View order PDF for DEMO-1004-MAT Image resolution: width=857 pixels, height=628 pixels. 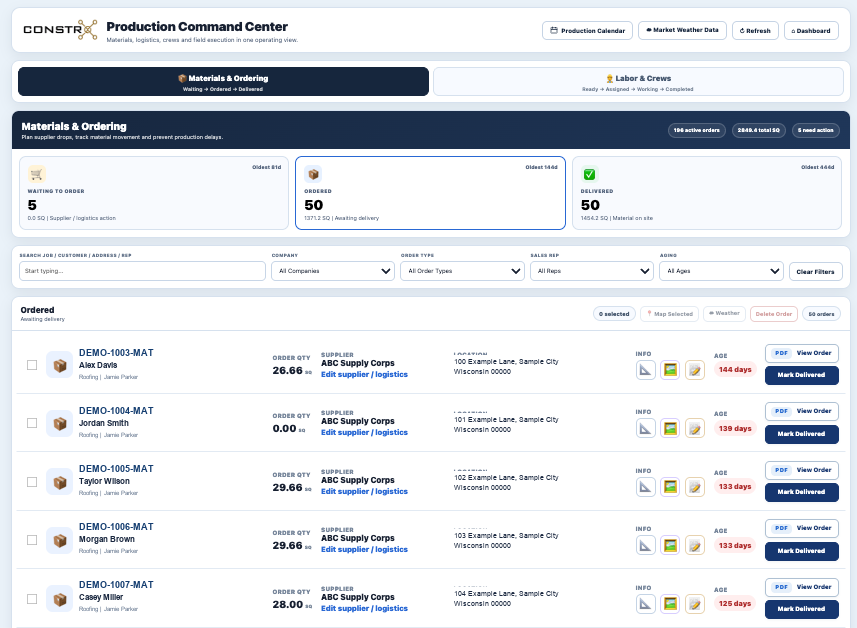coord(801,411)
